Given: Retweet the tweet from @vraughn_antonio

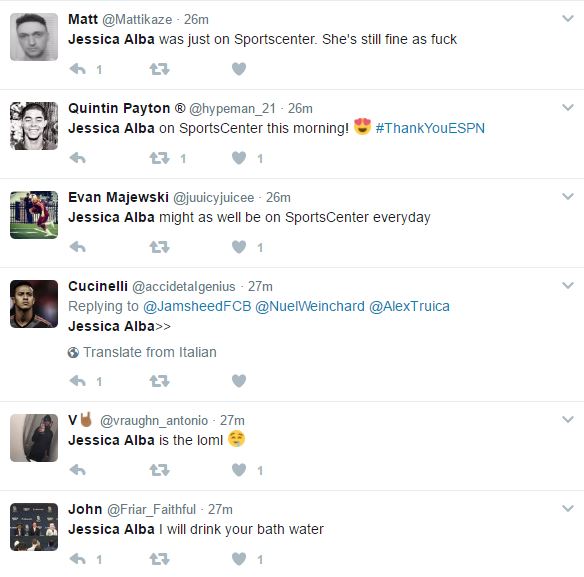Looking at the screenshot, I should coord(159,470).
